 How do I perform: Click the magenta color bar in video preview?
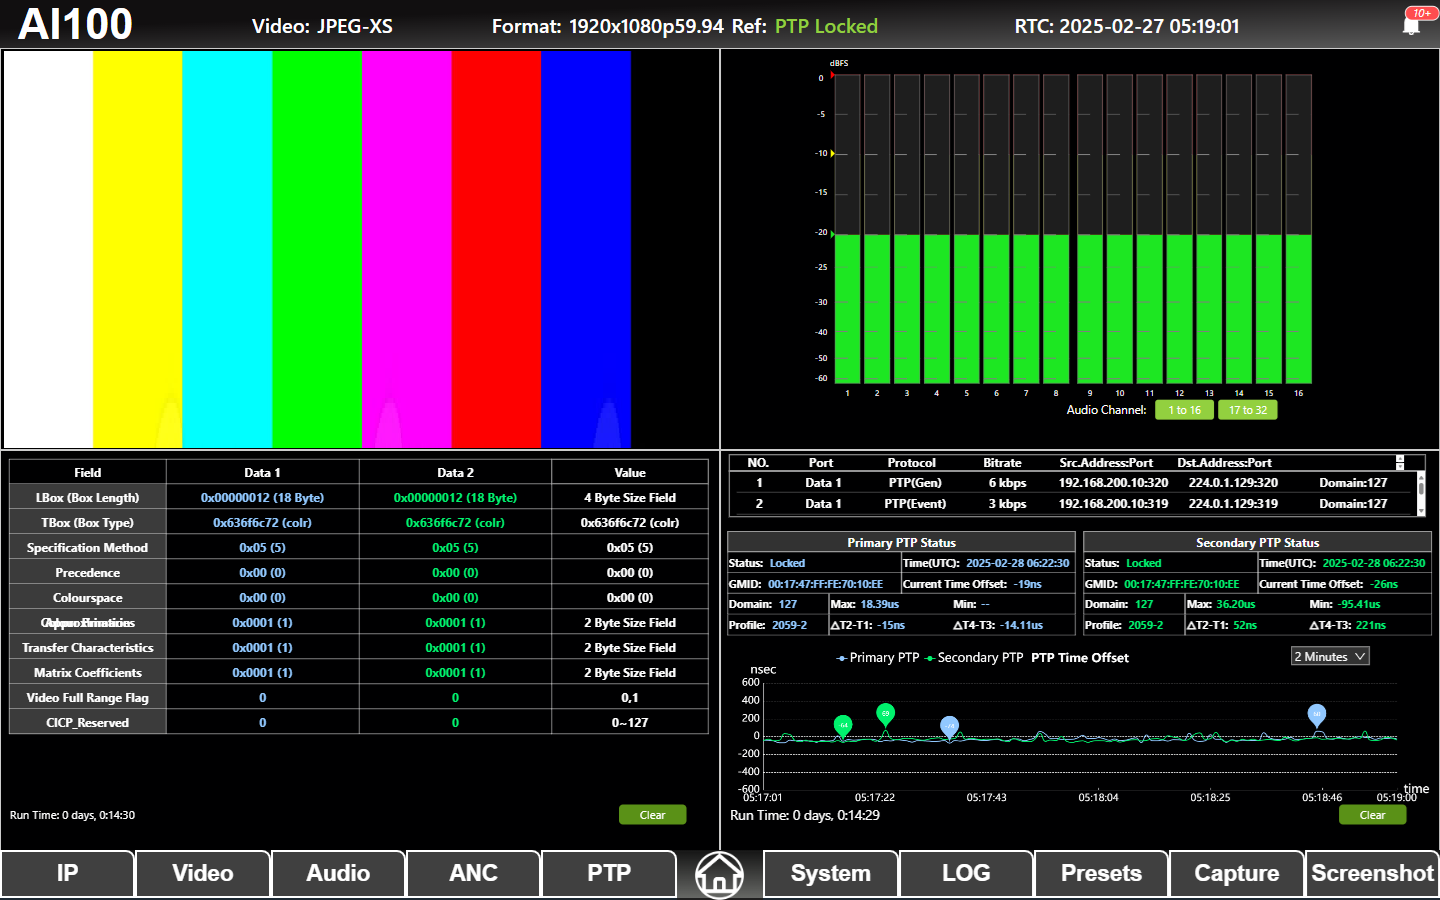(x=406, y=249)
